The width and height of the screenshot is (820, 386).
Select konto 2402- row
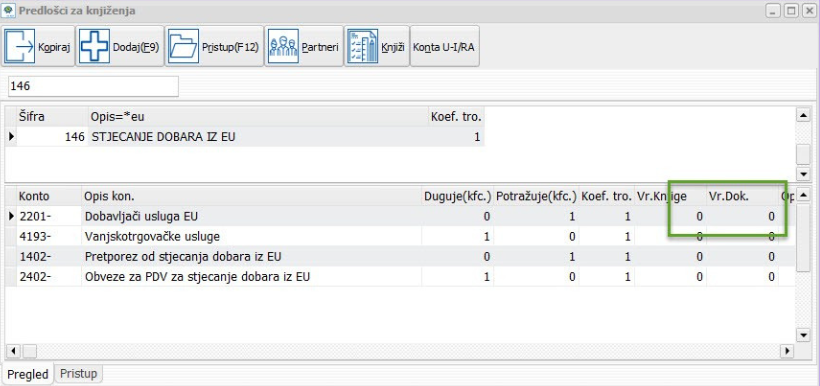click(x=400, y=276)
